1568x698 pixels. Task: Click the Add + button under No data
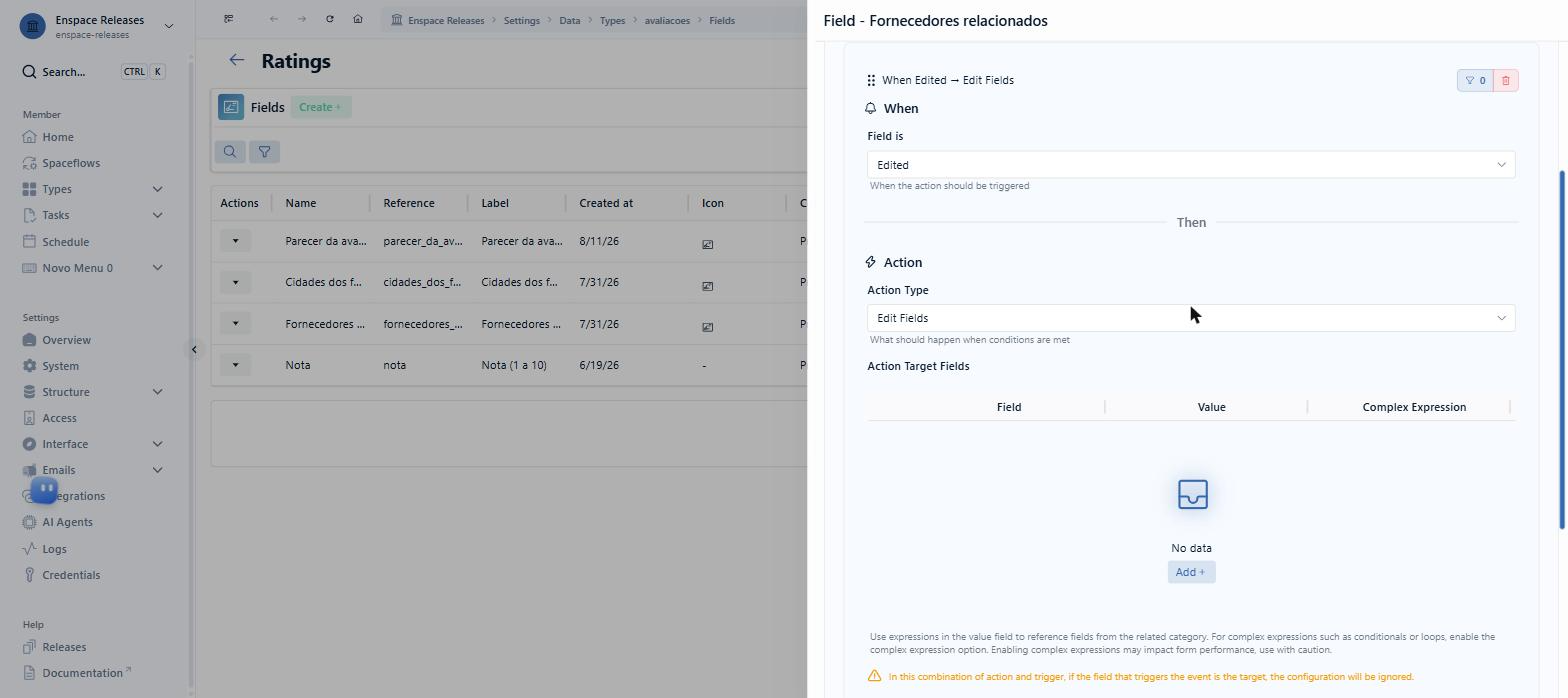click(x=1191, y=572)
